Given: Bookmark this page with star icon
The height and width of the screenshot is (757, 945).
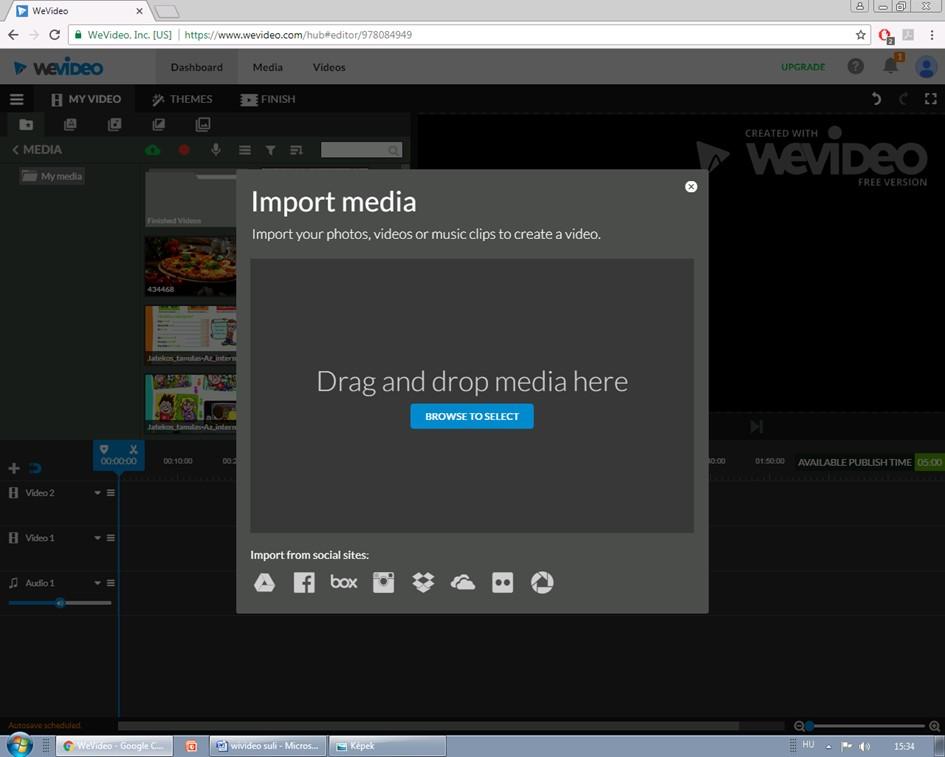Looking at the screenshot, I should pyautogui.click(x=861, y=35).
